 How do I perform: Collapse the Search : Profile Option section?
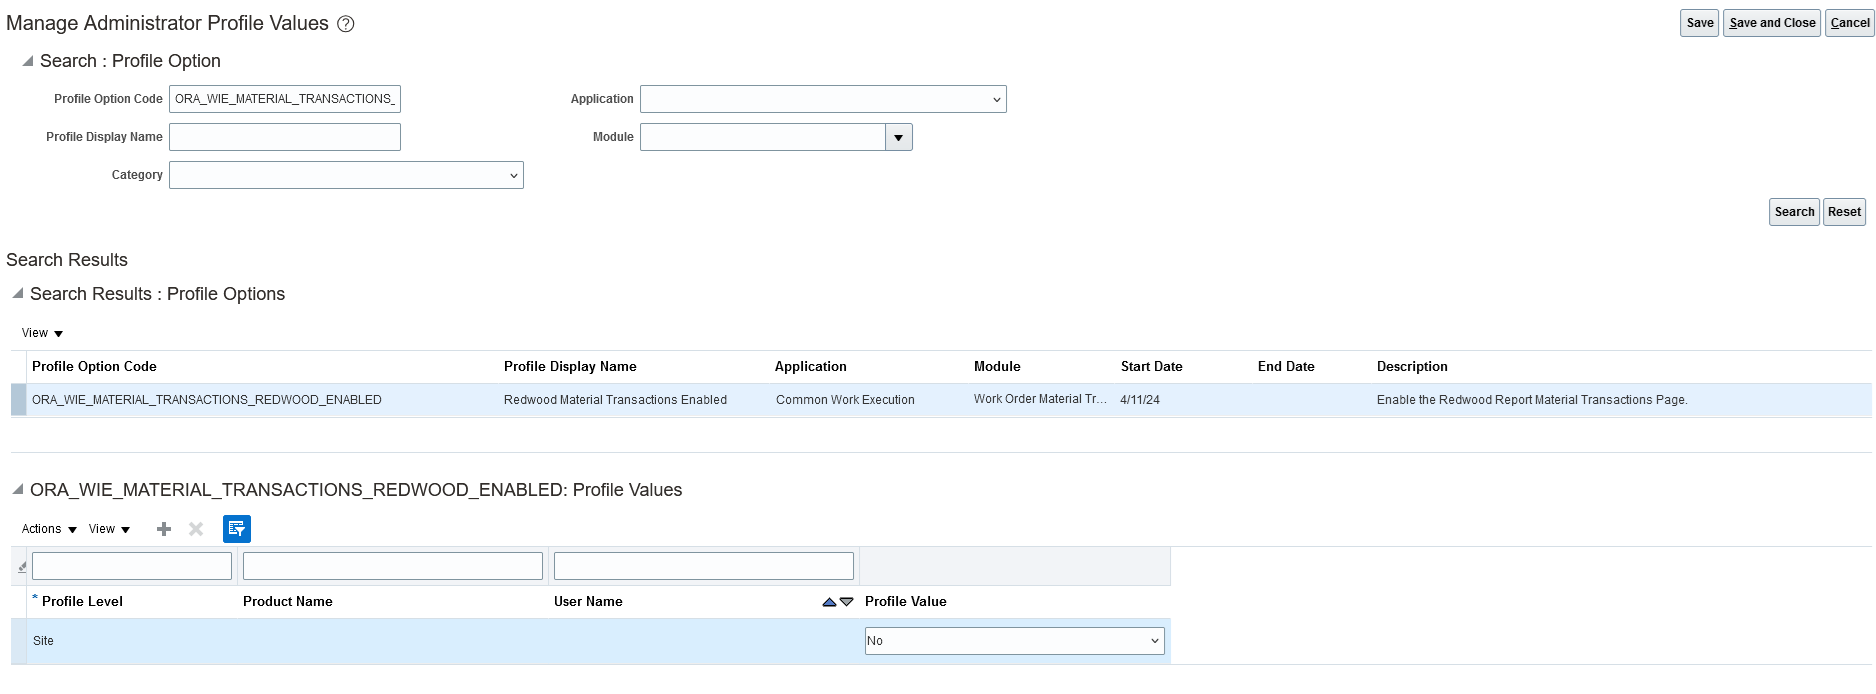(28, 61)
